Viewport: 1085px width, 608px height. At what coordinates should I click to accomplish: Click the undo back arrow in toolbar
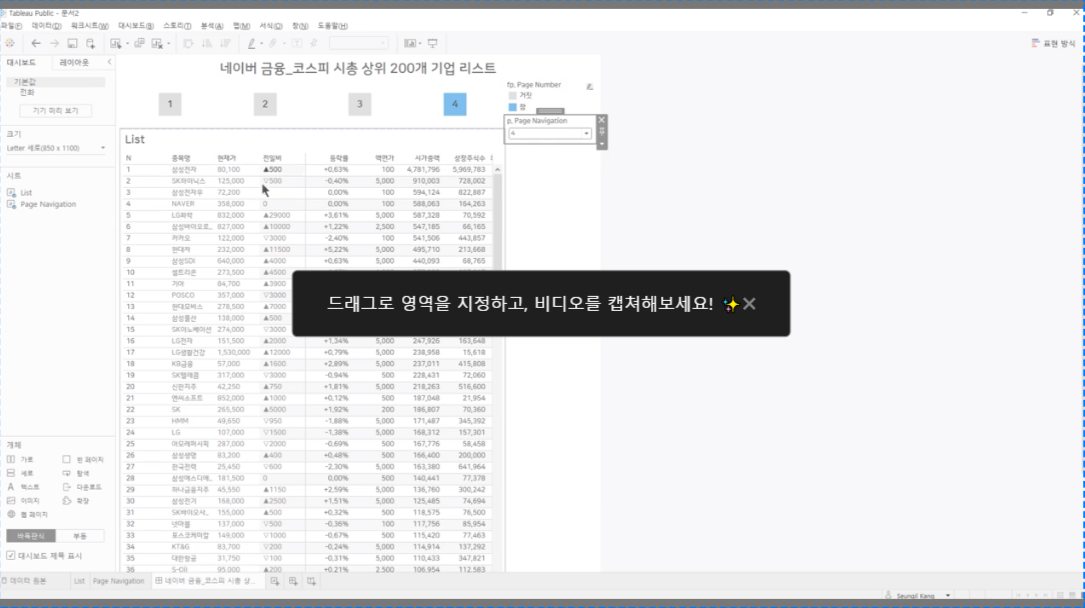(x=36, y=43)
